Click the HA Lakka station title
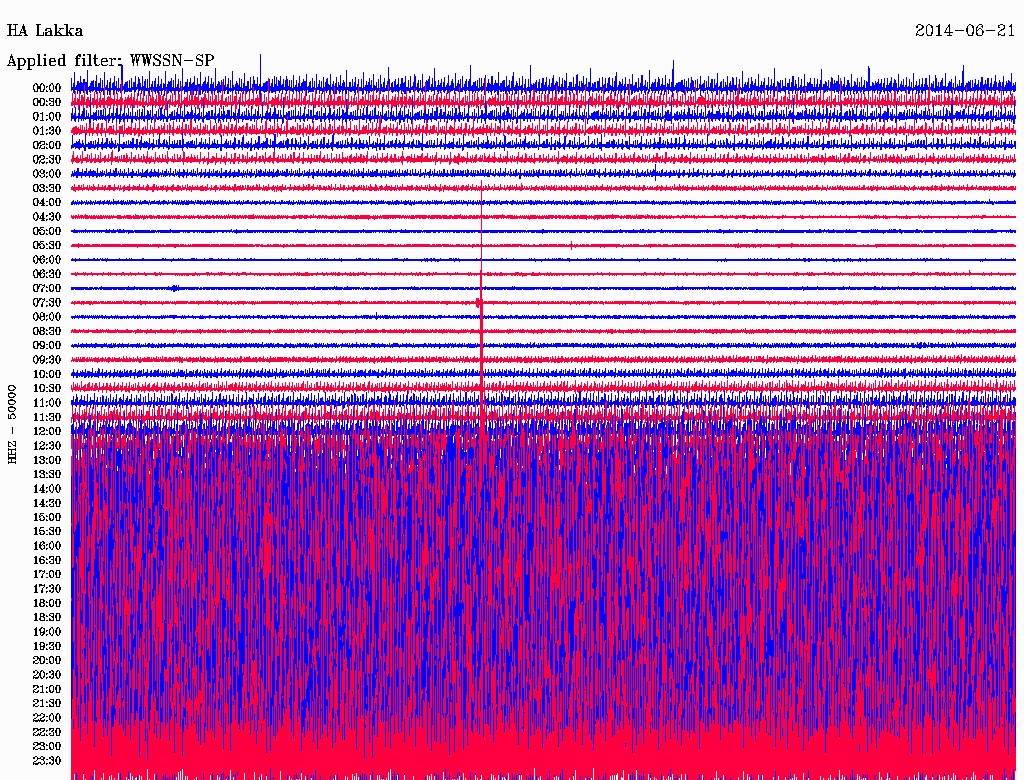The image size is (1024, 780). tap(45, 30)
